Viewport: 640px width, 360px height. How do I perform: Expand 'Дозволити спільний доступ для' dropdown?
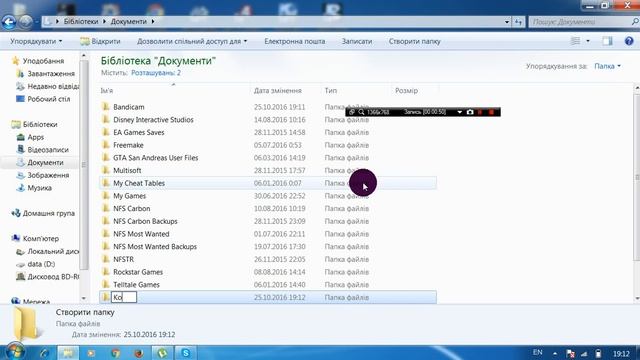click(192, 41)
